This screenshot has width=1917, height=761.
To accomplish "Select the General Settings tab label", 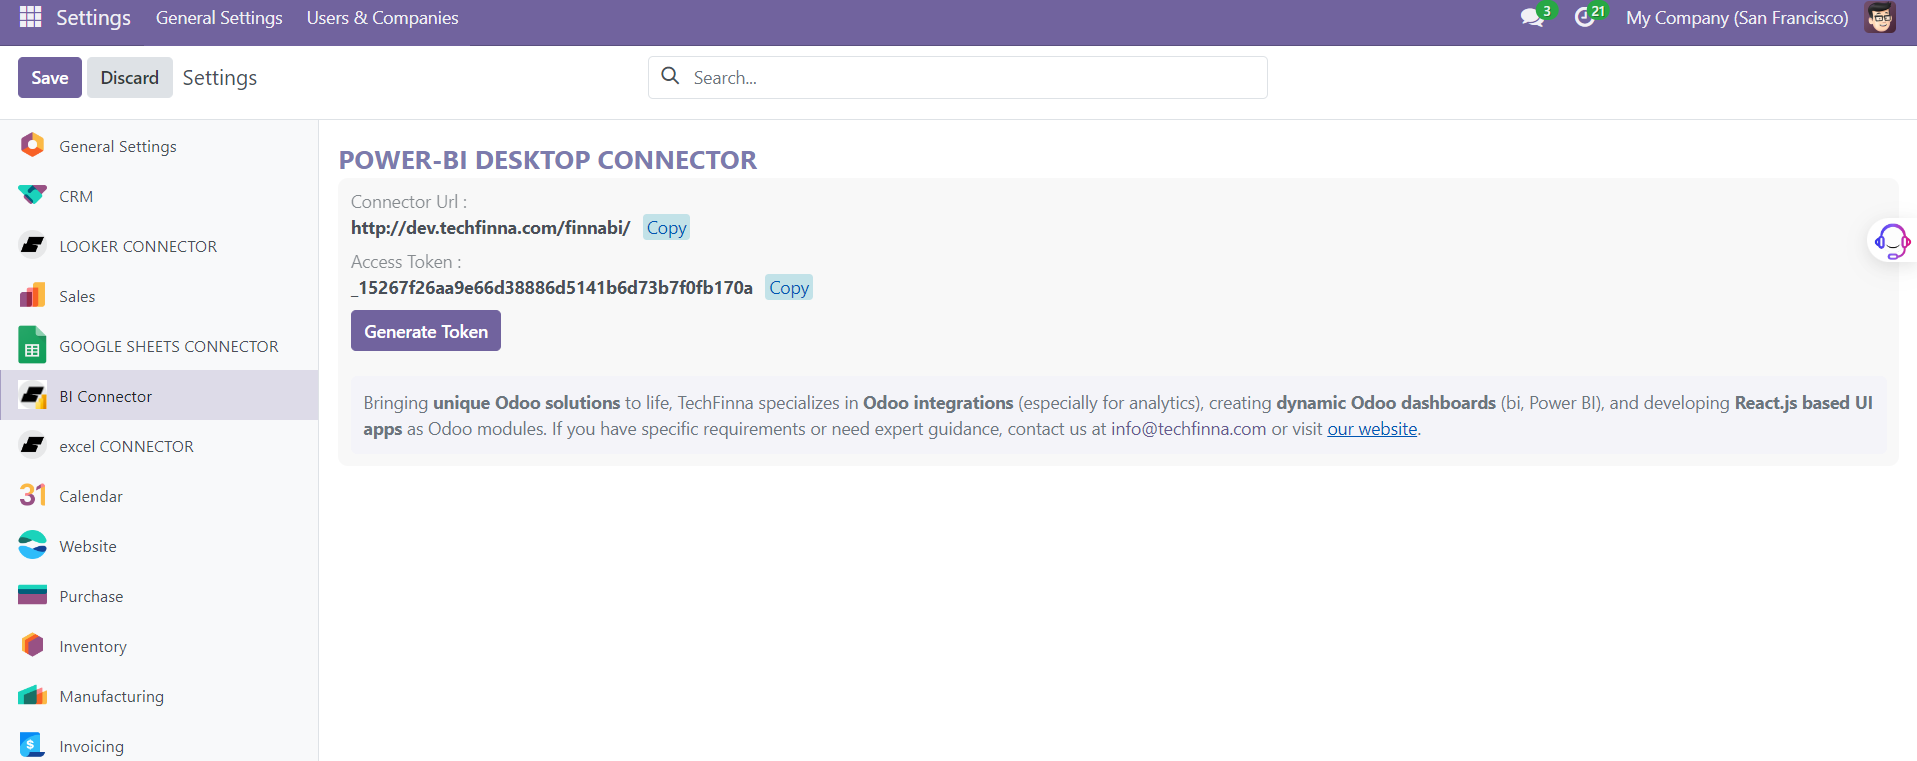I will 118,146.
